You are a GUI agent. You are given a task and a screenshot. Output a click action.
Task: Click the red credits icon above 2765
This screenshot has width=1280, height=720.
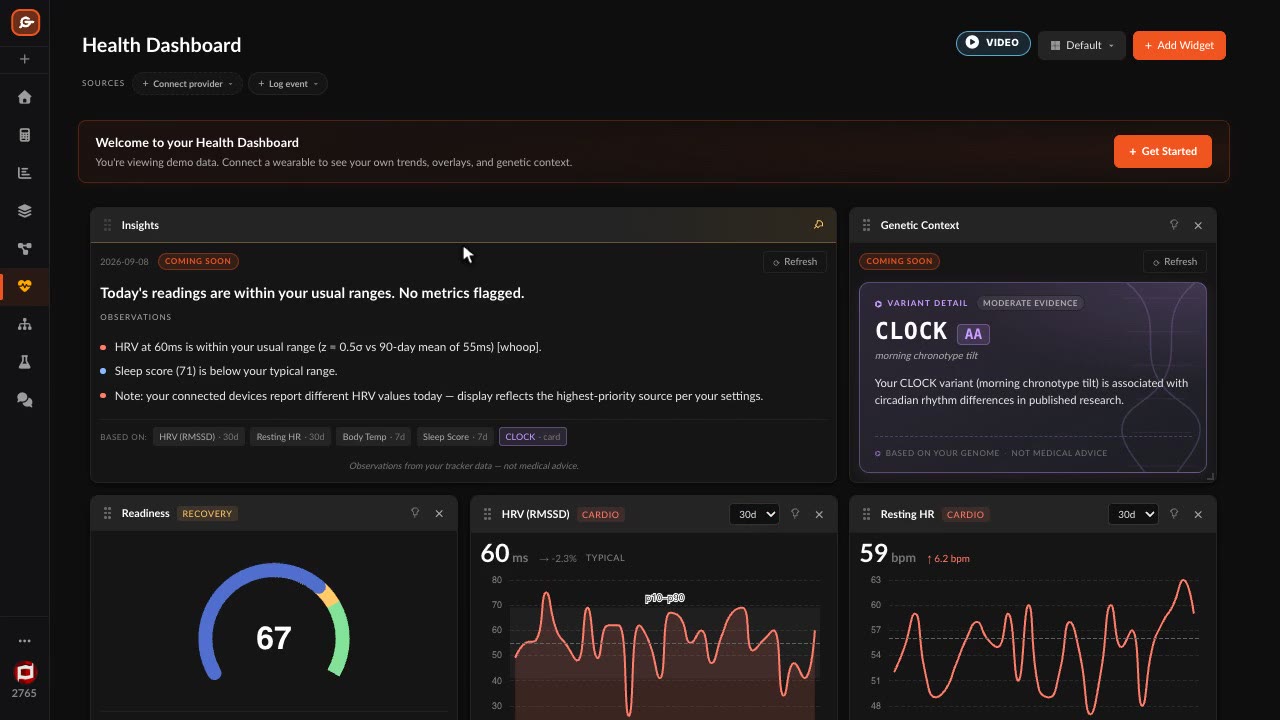(x=25, y=672)
